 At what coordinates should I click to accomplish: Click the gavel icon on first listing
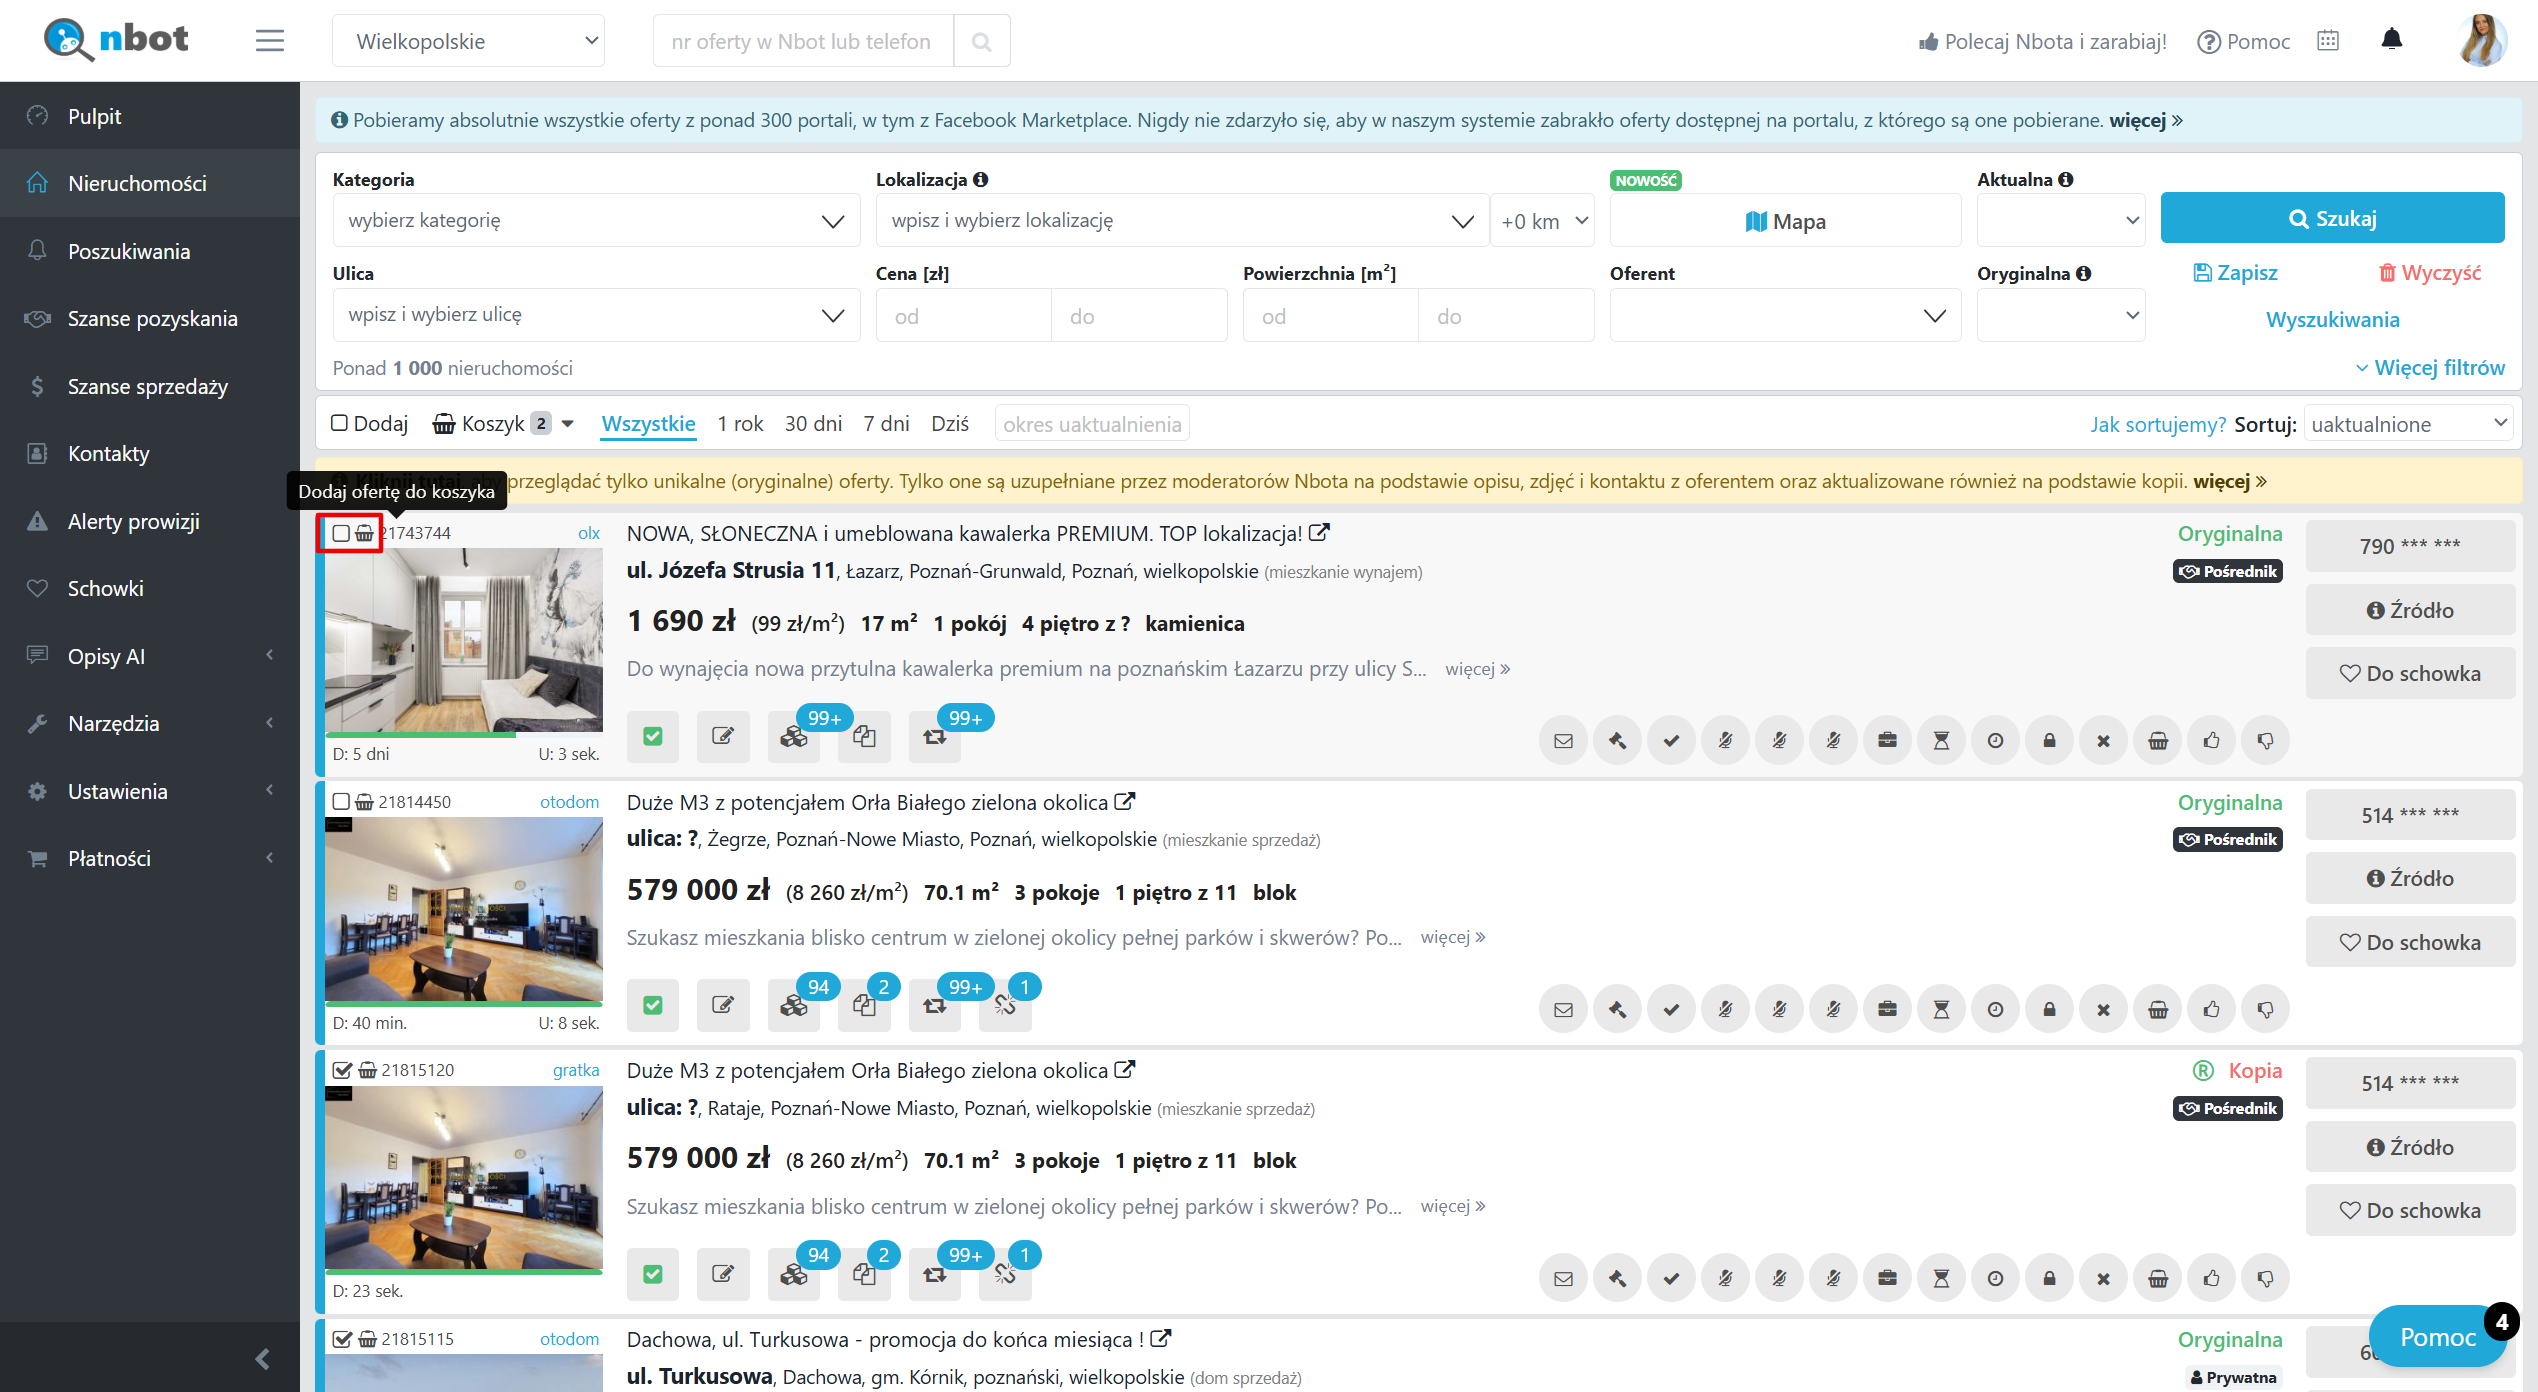point(1617,741)
